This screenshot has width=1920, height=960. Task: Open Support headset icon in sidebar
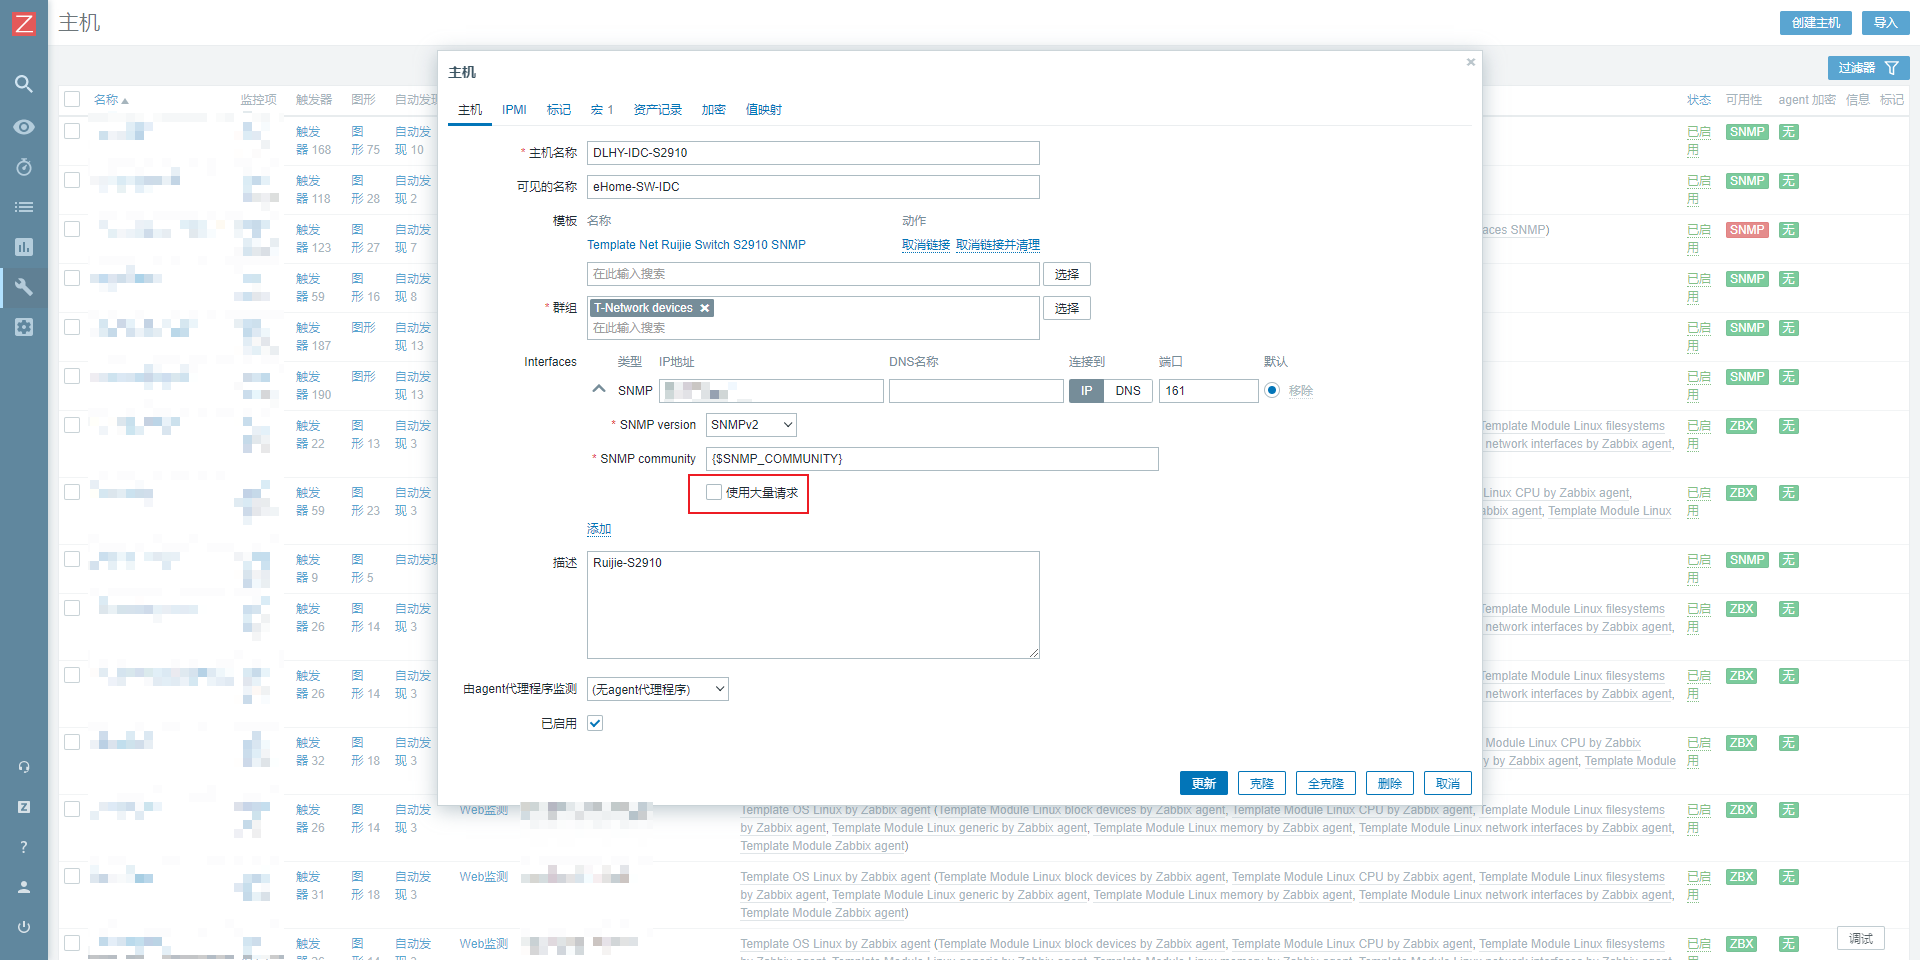tap(24, 767)
